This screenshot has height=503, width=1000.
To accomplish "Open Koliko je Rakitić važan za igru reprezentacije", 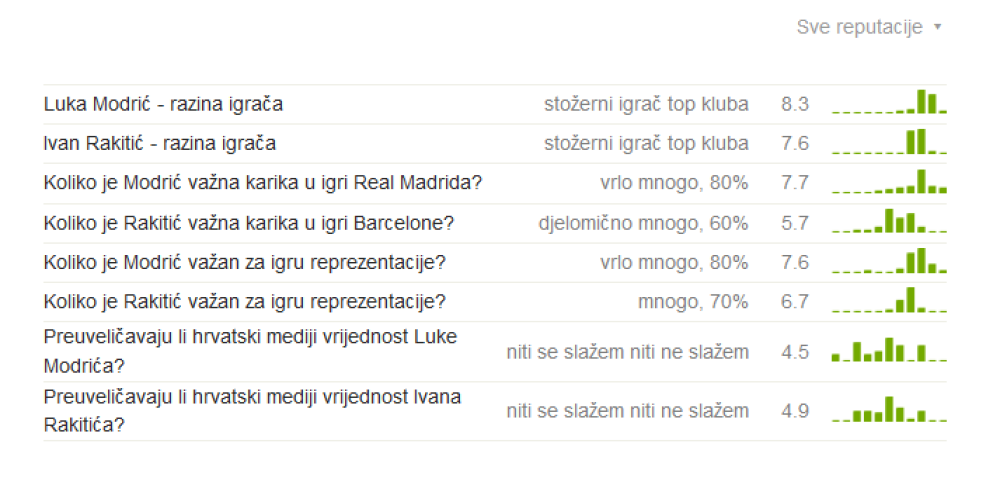I will coord(244,302).
